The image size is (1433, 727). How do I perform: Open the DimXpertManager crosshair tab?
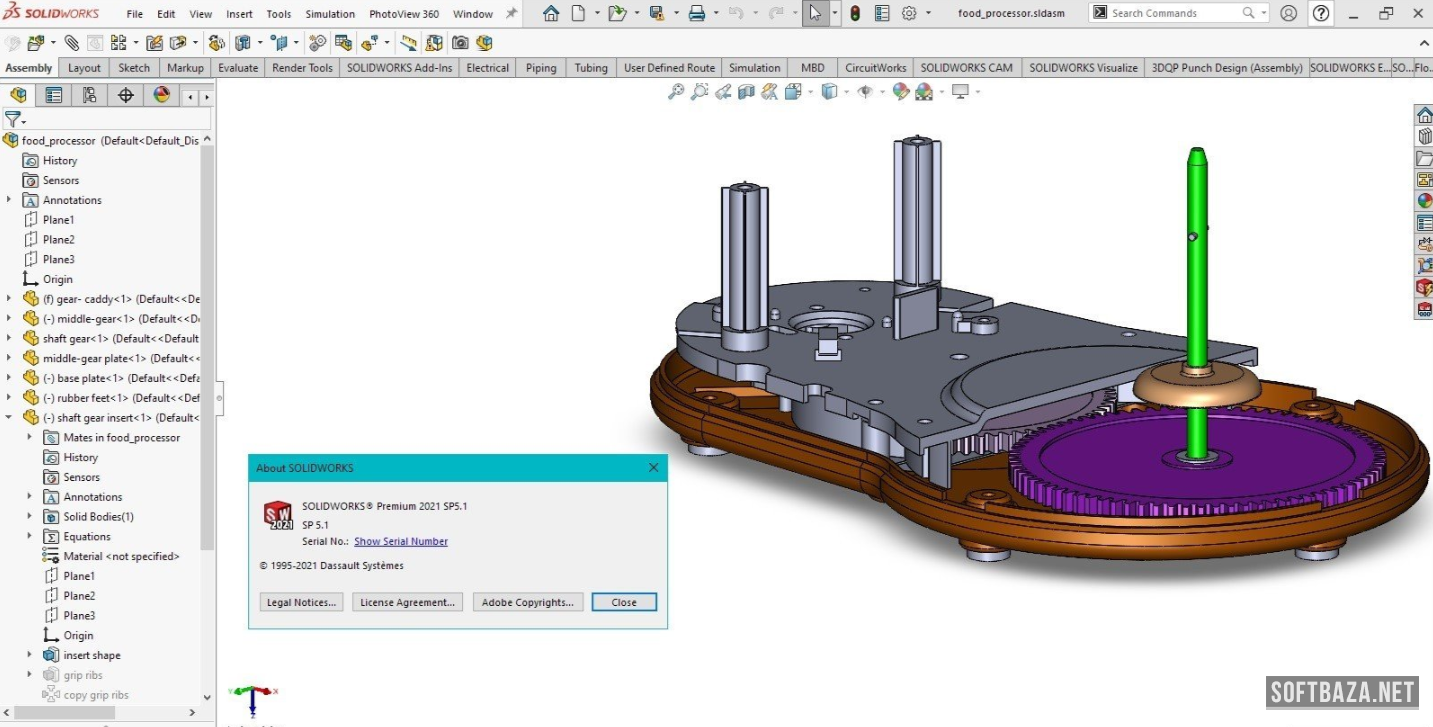pos(126,95)
